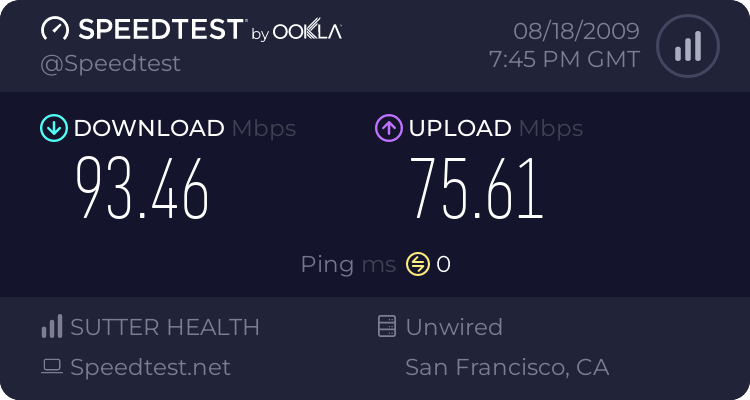
Task: Open the Speedtest.net link
Action: (150, 367)
